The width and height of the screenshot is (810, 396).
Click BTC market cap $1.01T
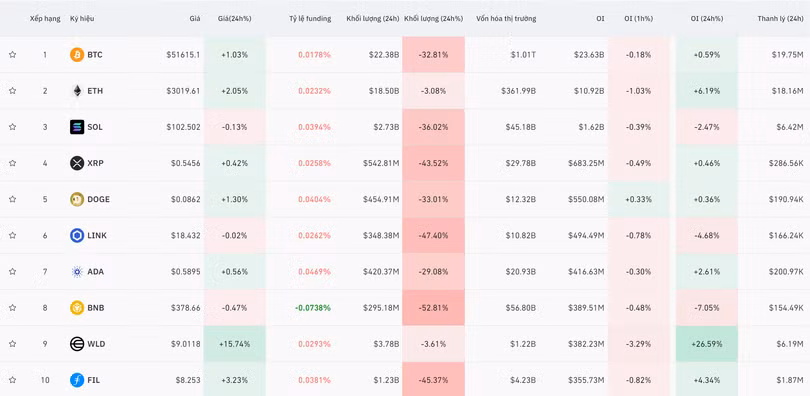522,55
